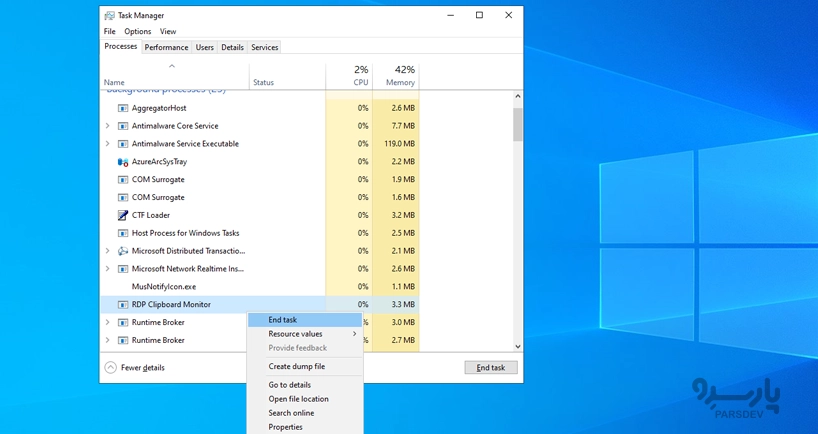Expand Antimalware Service Executable group
Viewport: 818px width, 434px height.
(x=107, y=143)
